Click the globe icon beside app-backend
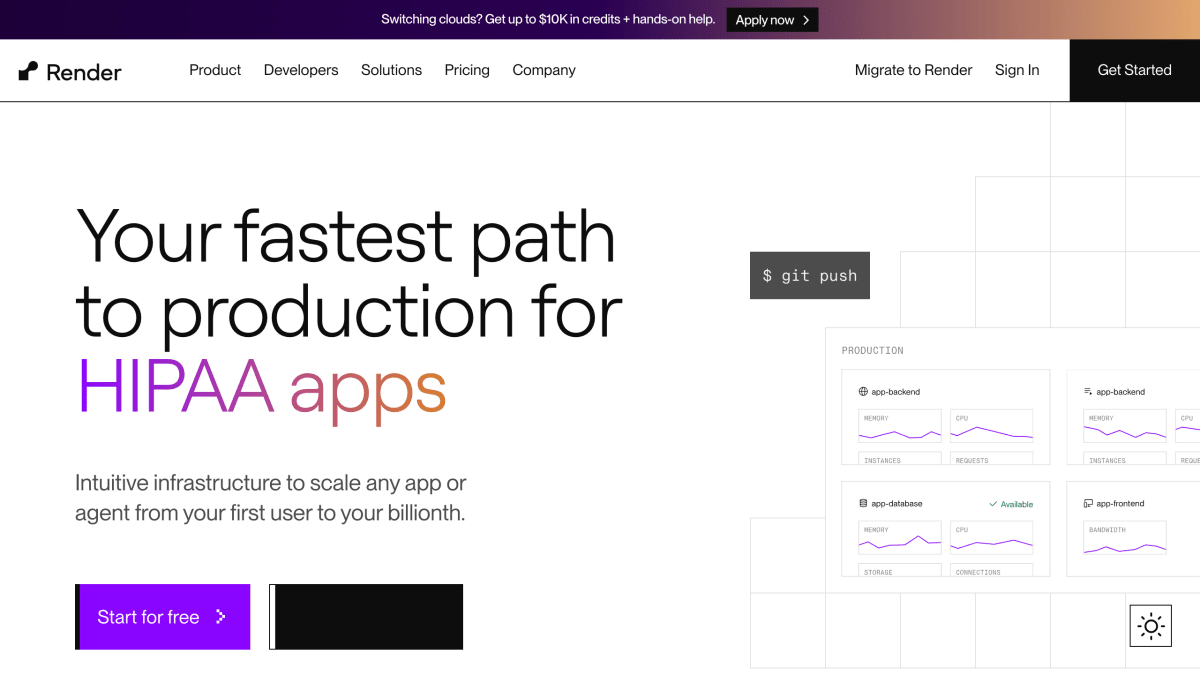The height and width of the screenshot is (675, 1200). coord(863,392)
